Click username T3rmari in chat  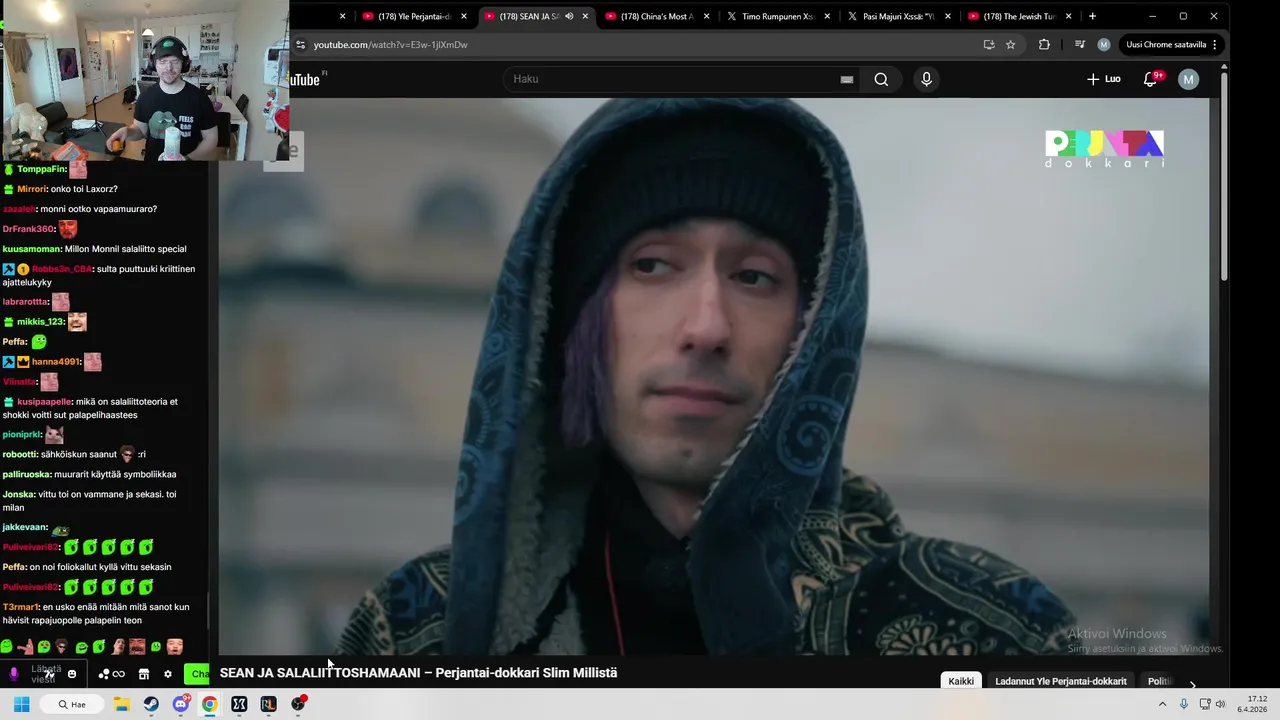click(x=20, y=607)
